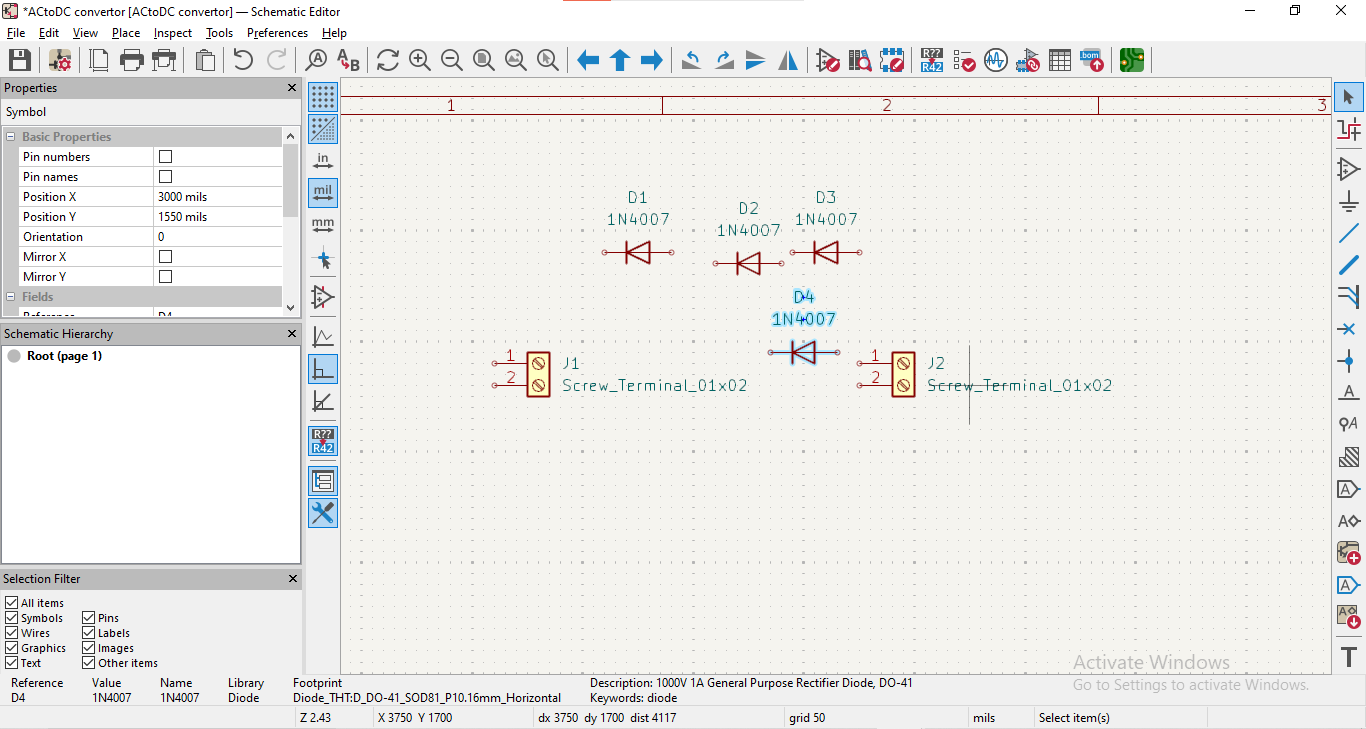
Task: Open the symbol fields table editor
Action: tap(1060, 60)
